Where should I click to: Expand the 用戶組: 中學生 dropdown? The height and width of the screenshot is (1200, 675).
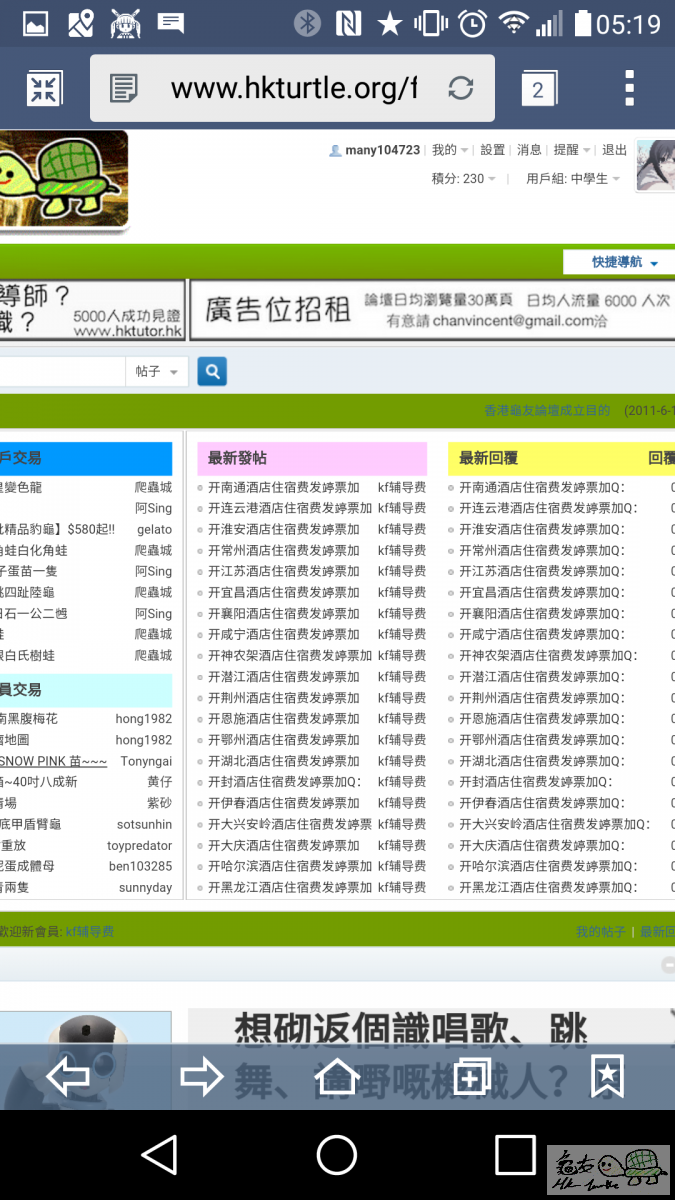[x=573, y=179]
